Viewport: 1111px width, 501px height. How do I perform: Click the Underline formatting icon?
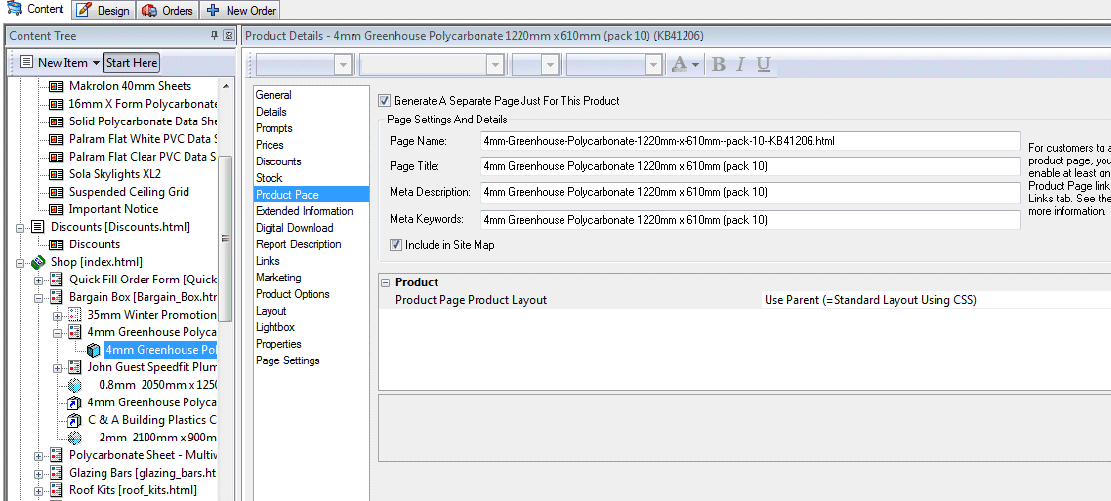click(x=763, y=64)
